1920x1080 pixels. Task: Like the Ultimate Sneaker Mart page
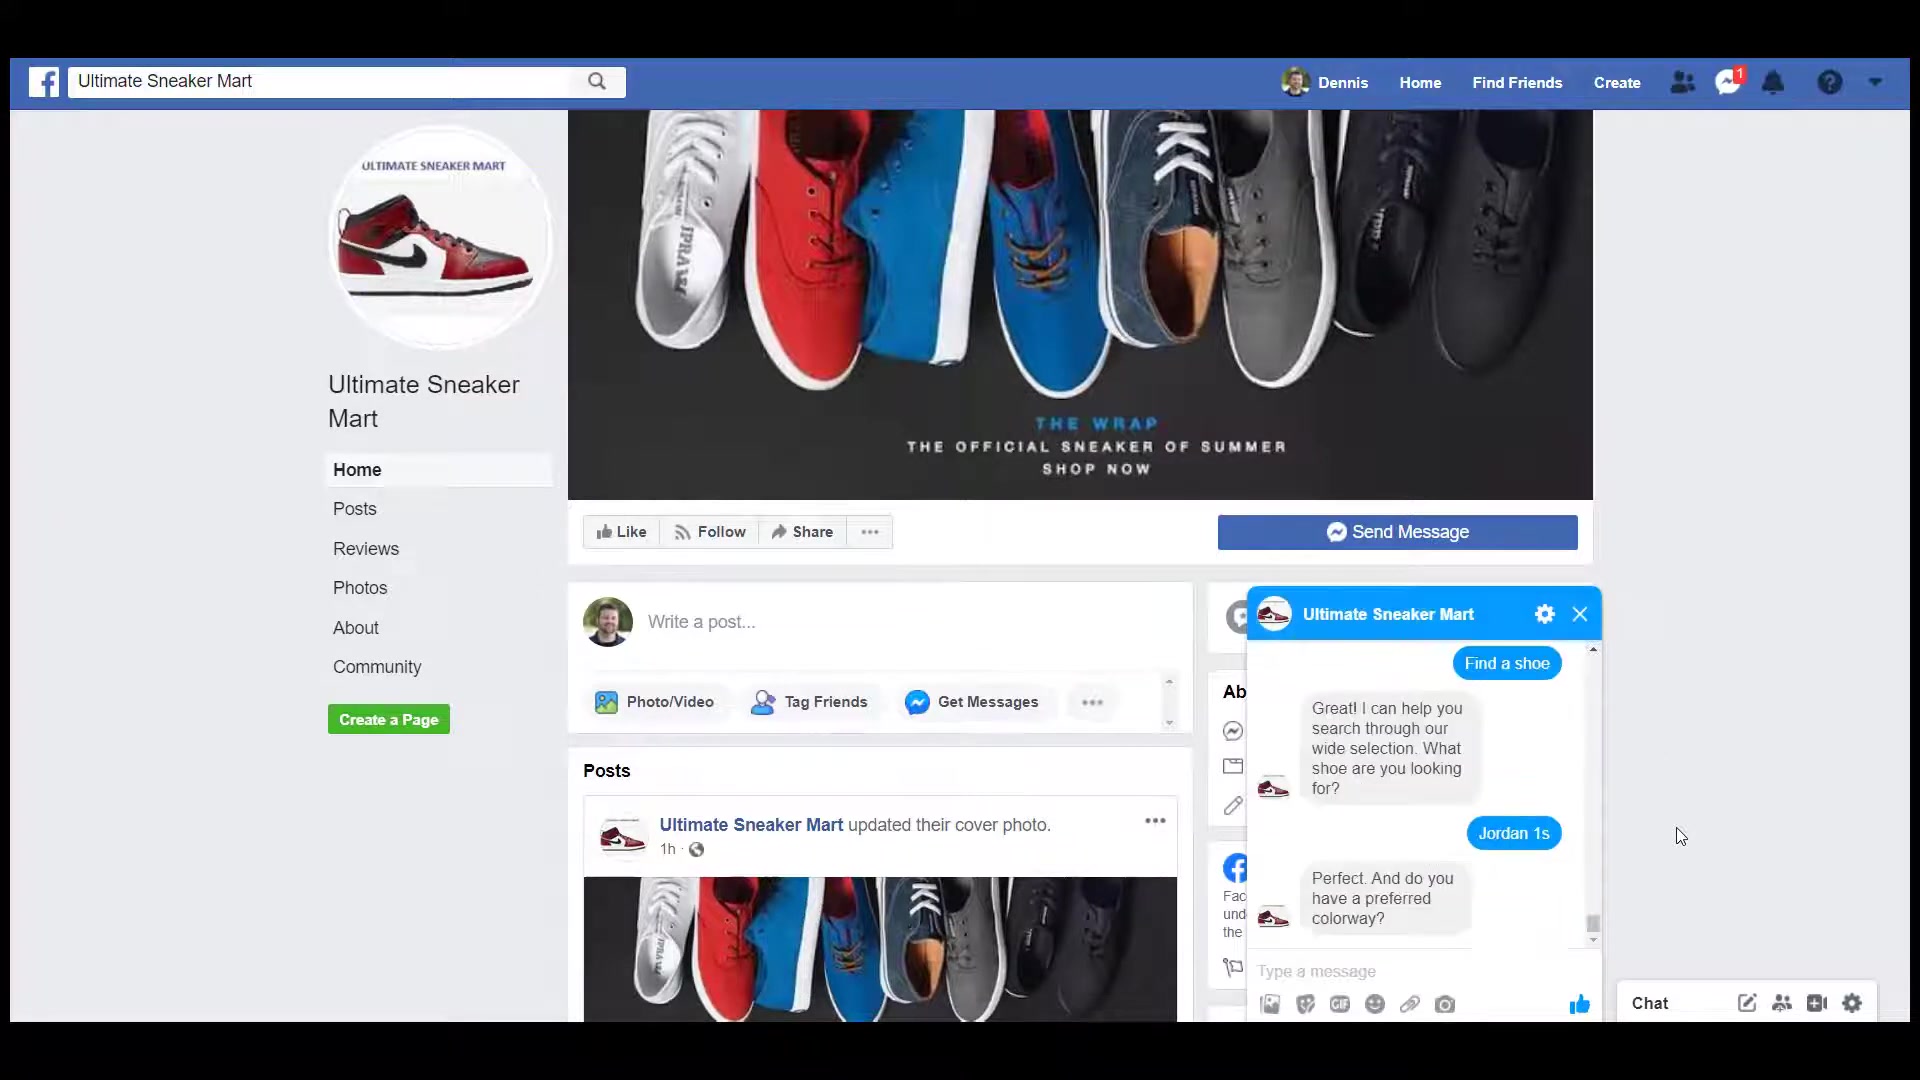click(621, 532)
